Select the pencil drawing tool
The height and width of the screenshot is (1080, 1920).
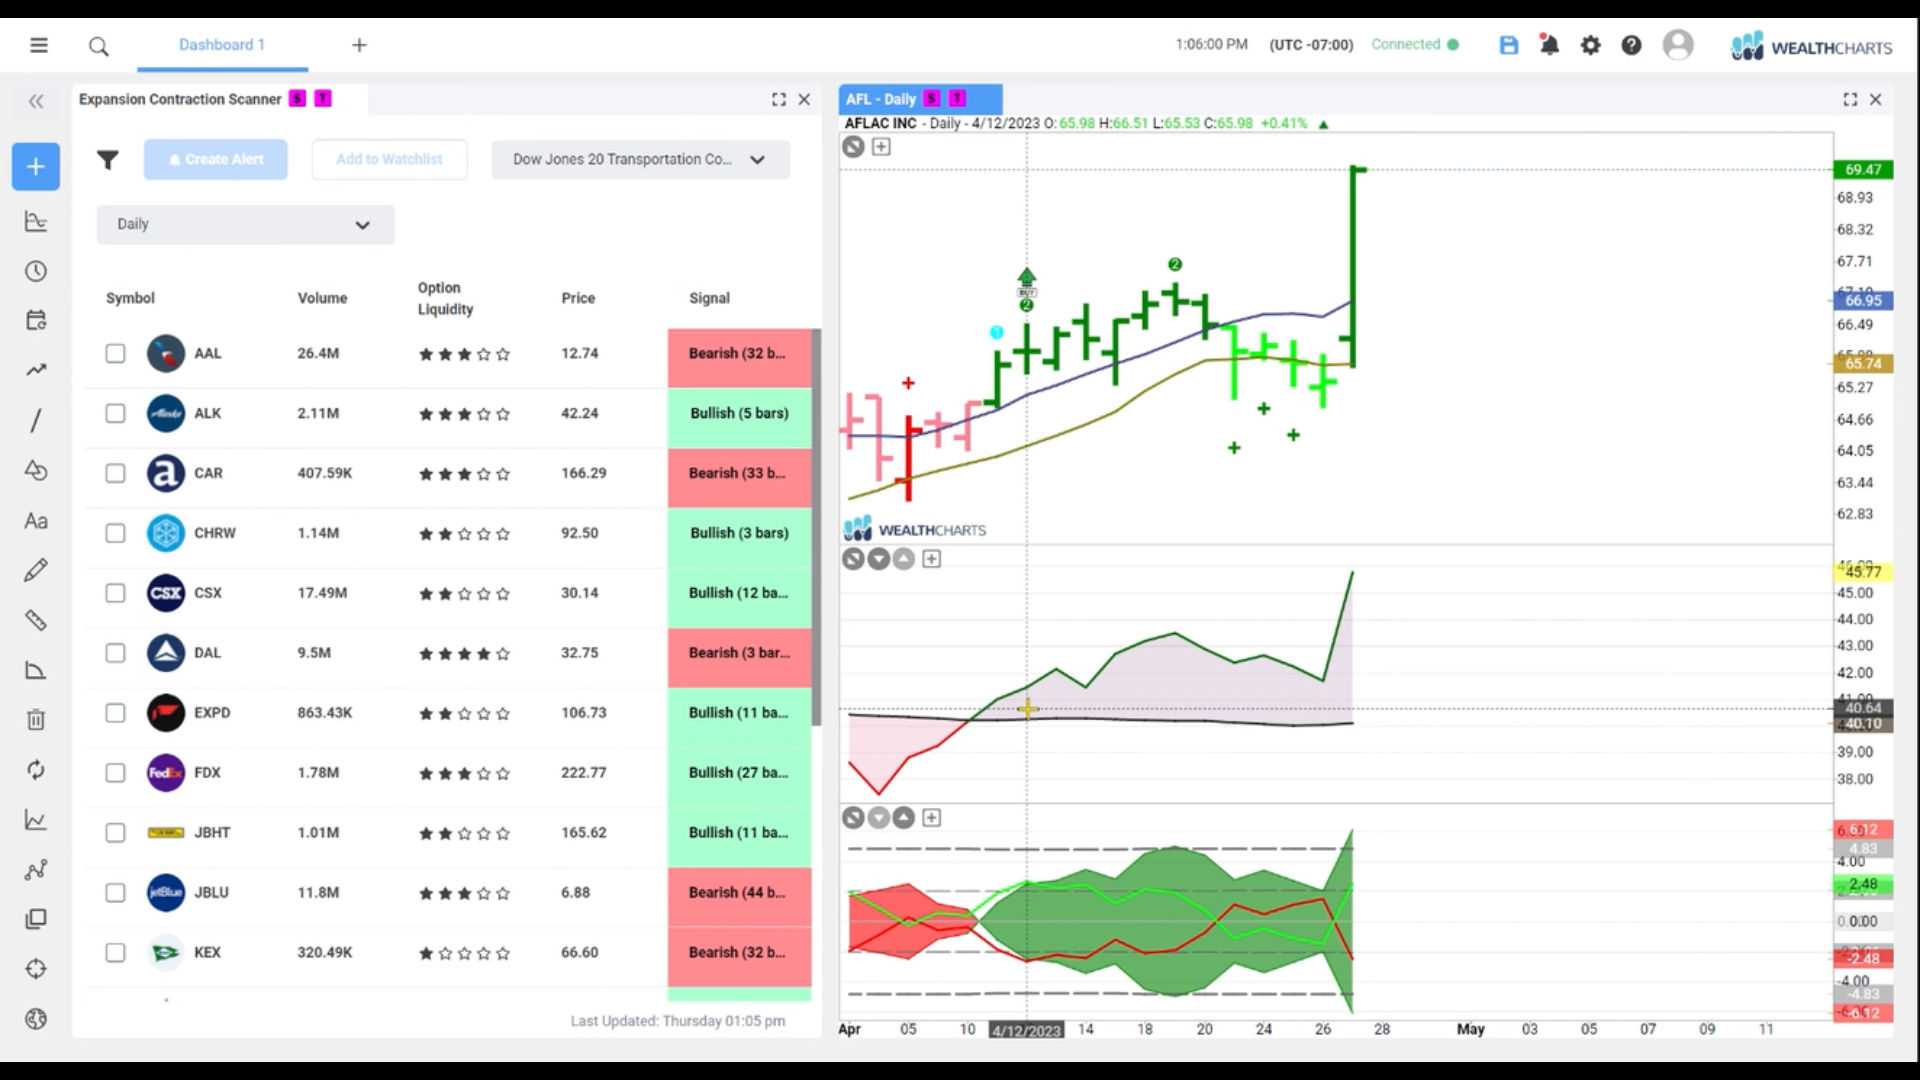pos(36,570)
